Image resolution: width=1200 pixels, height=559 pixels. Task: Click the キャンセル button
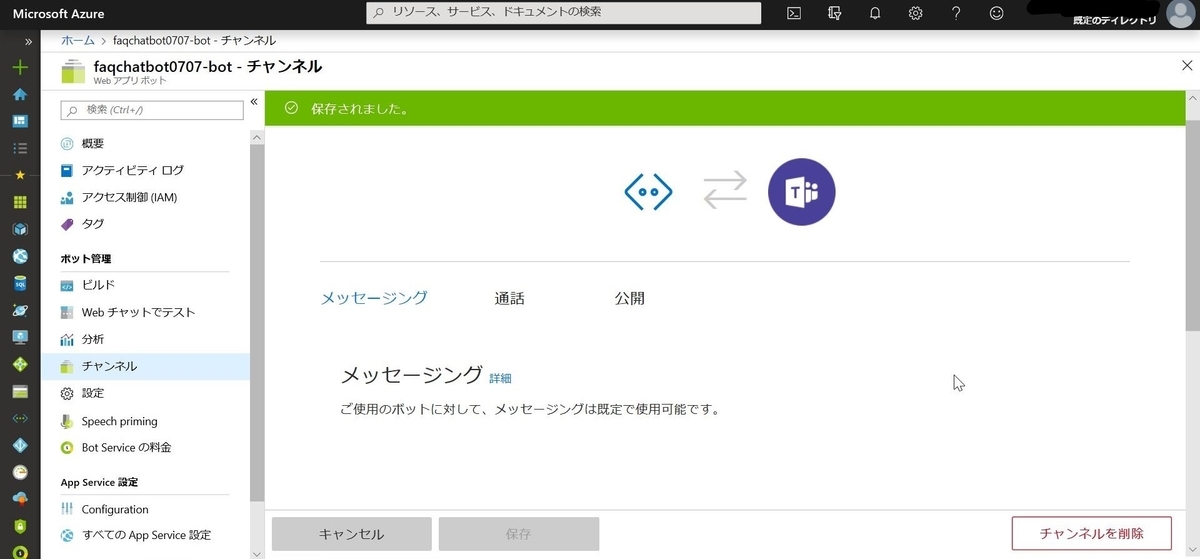(x=351, y=534)
